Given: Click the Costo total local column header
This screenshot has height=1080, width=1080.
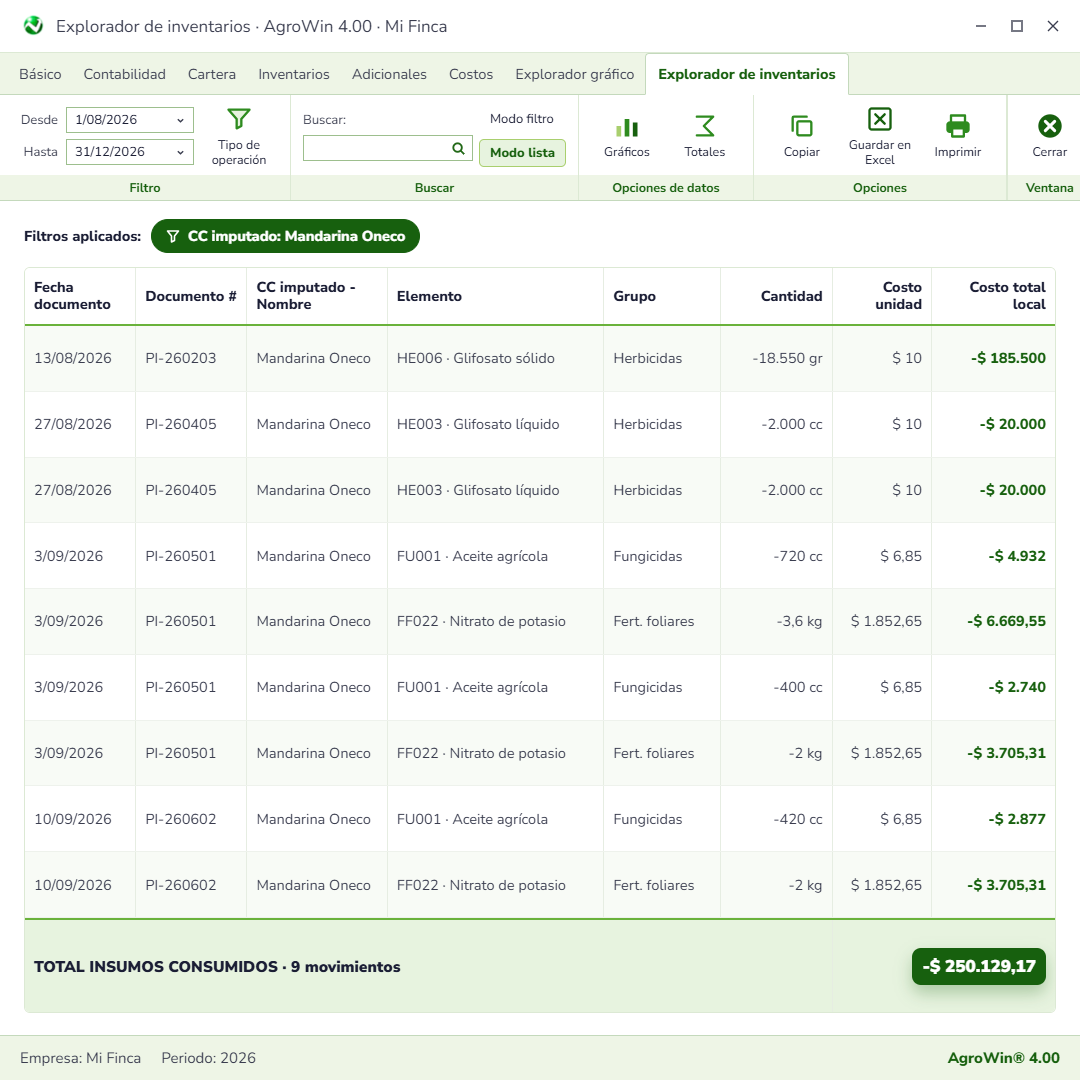Looking at the screenshot, I should coord(993,296).
